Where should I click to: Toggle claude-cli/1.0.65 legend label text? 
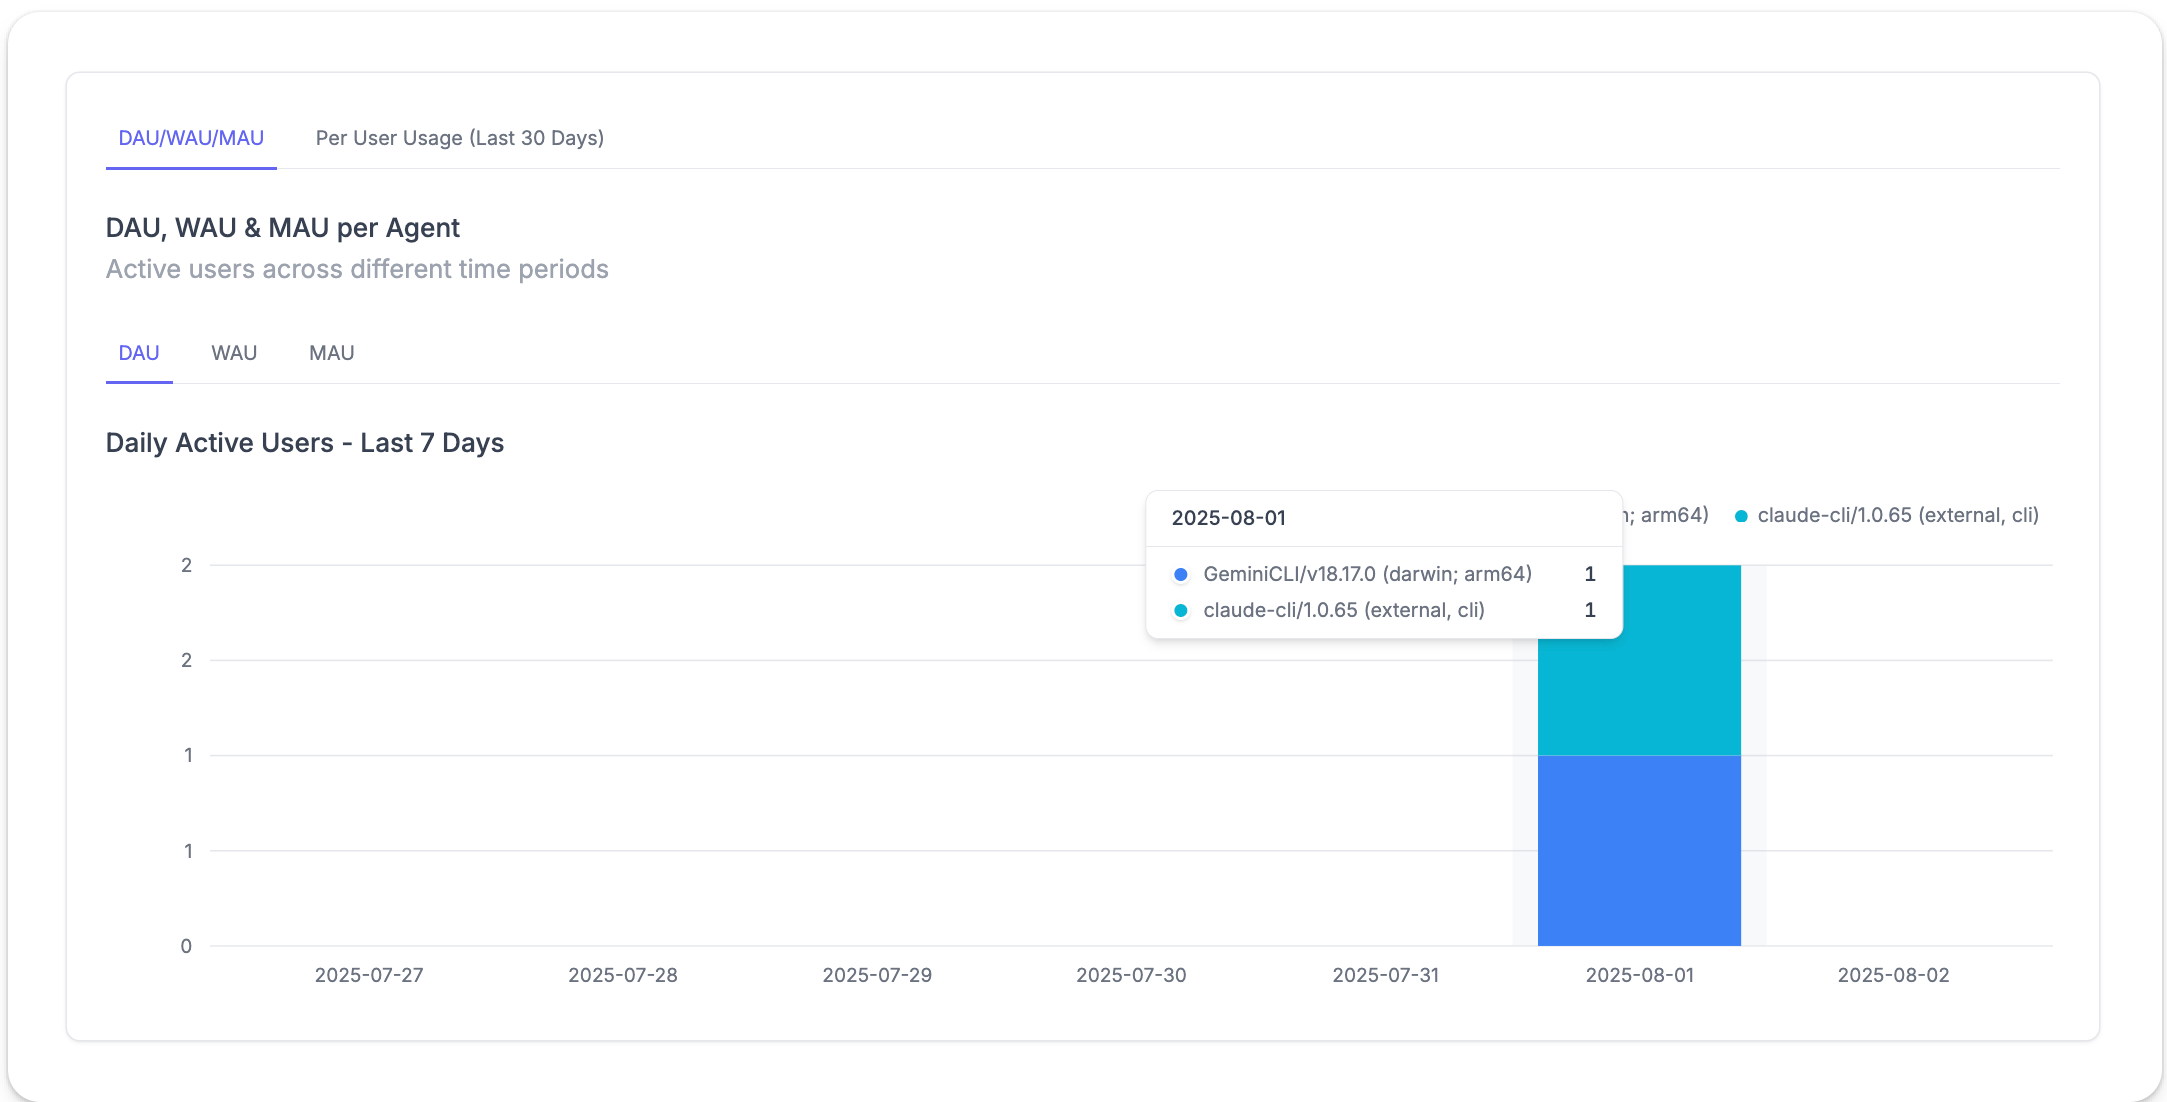click(1897, 515)
